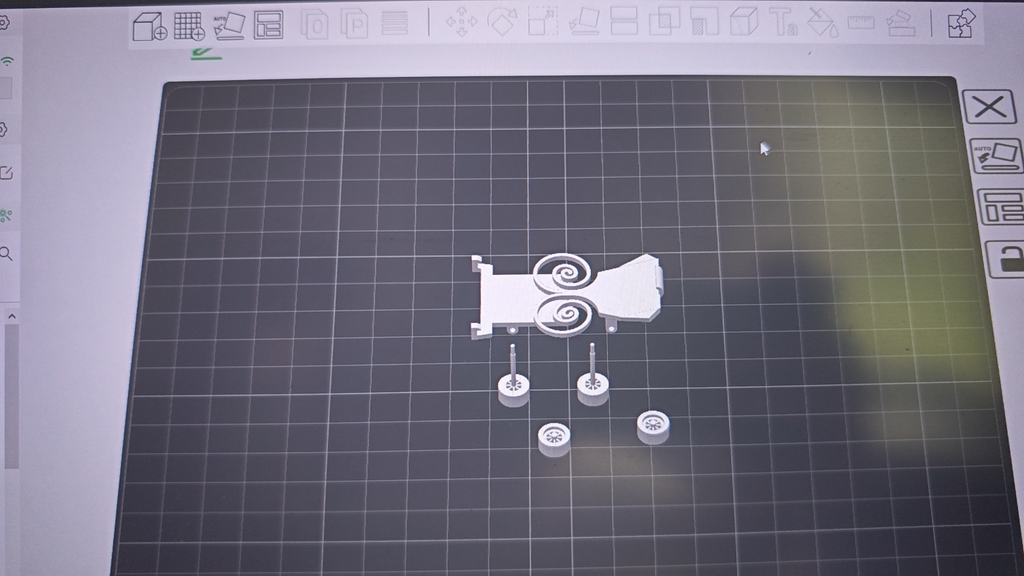Select the Cut tool

(x=624, y=21)
